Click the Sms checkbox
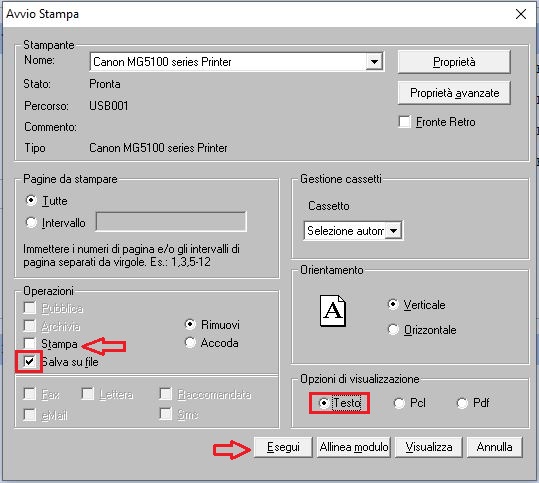 click(166, 414)
